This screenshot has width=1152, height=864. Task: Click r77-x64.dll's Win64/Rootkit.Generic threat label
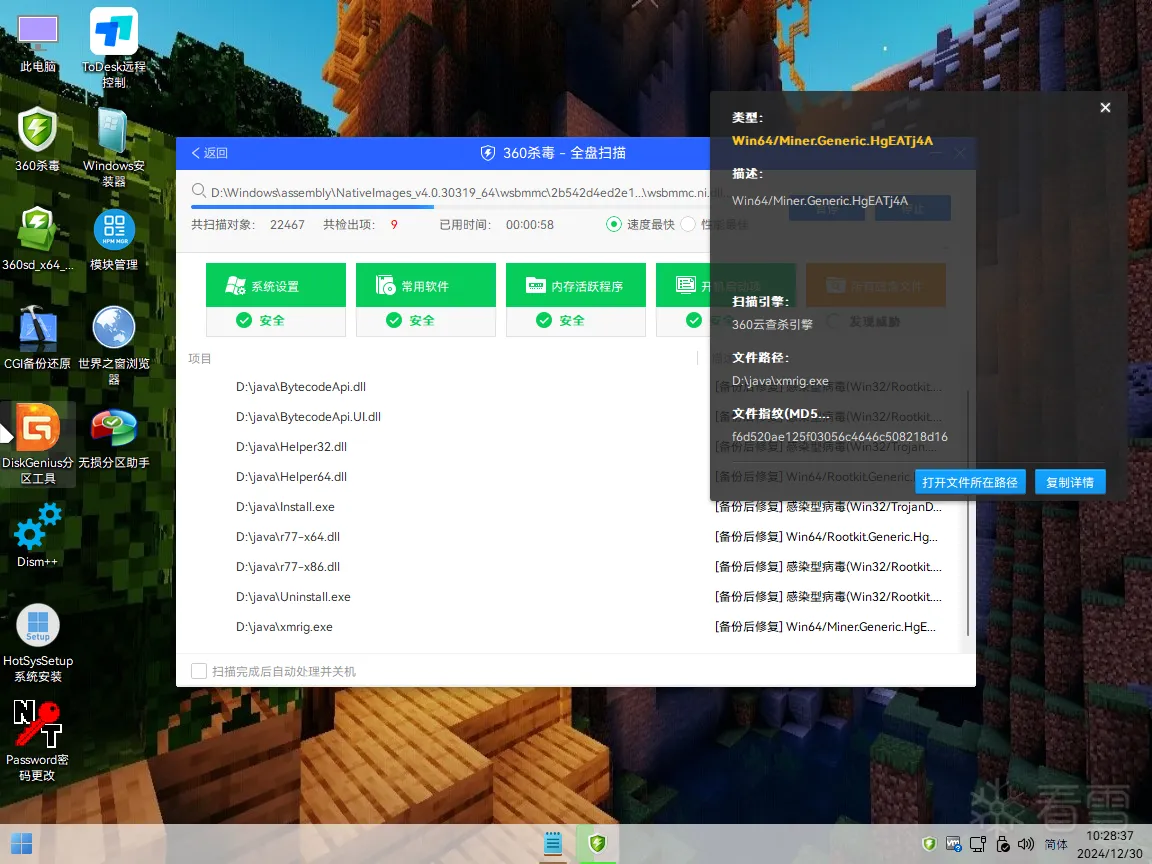(x=826, y=536)
